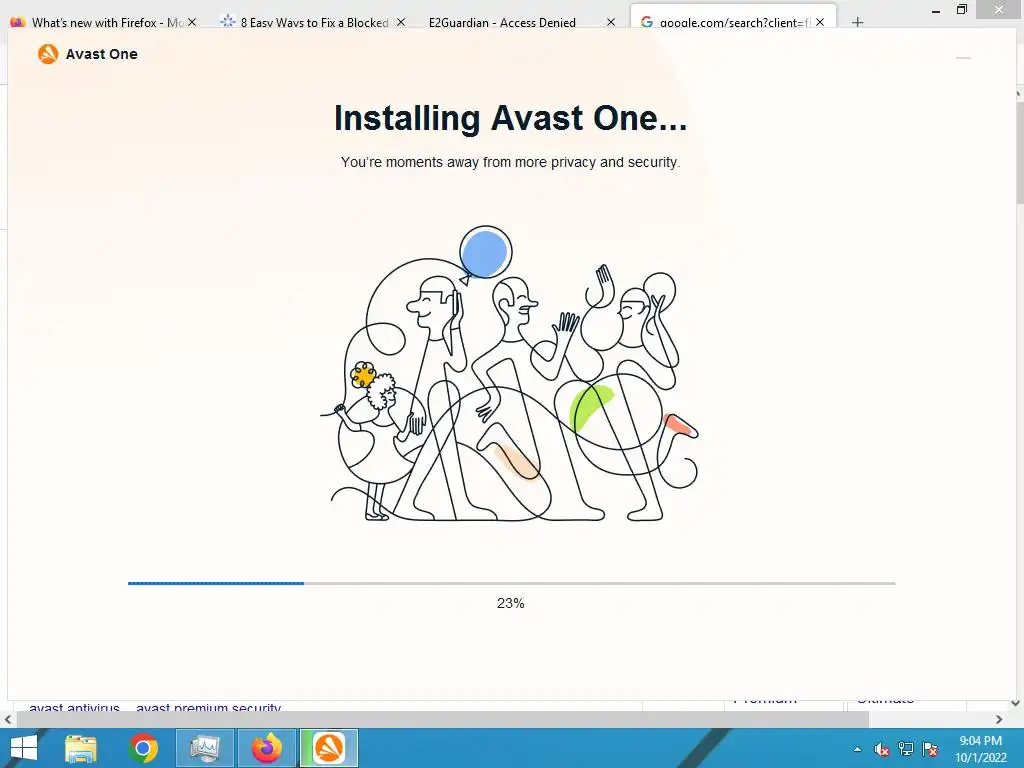Switch to Firefox in the taskbar
The height and width of the screenshot is (768, 1024).
267,748
